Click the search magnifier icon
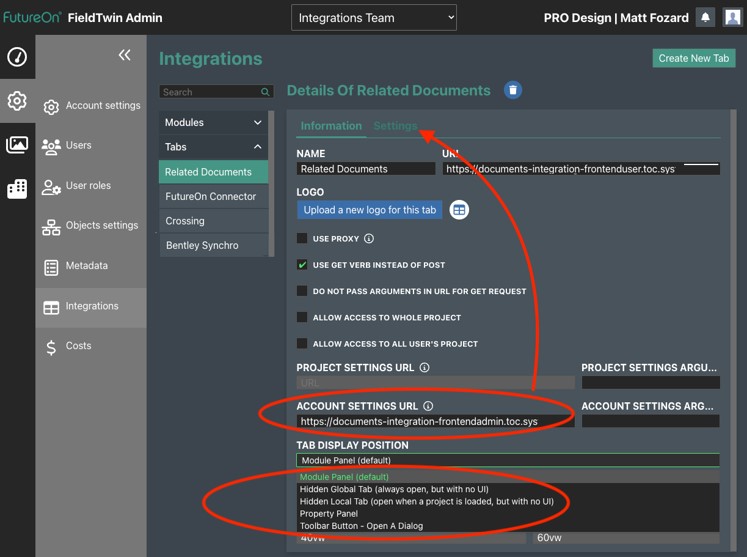This screenshot has height=557, width=747. pos(265,92)
